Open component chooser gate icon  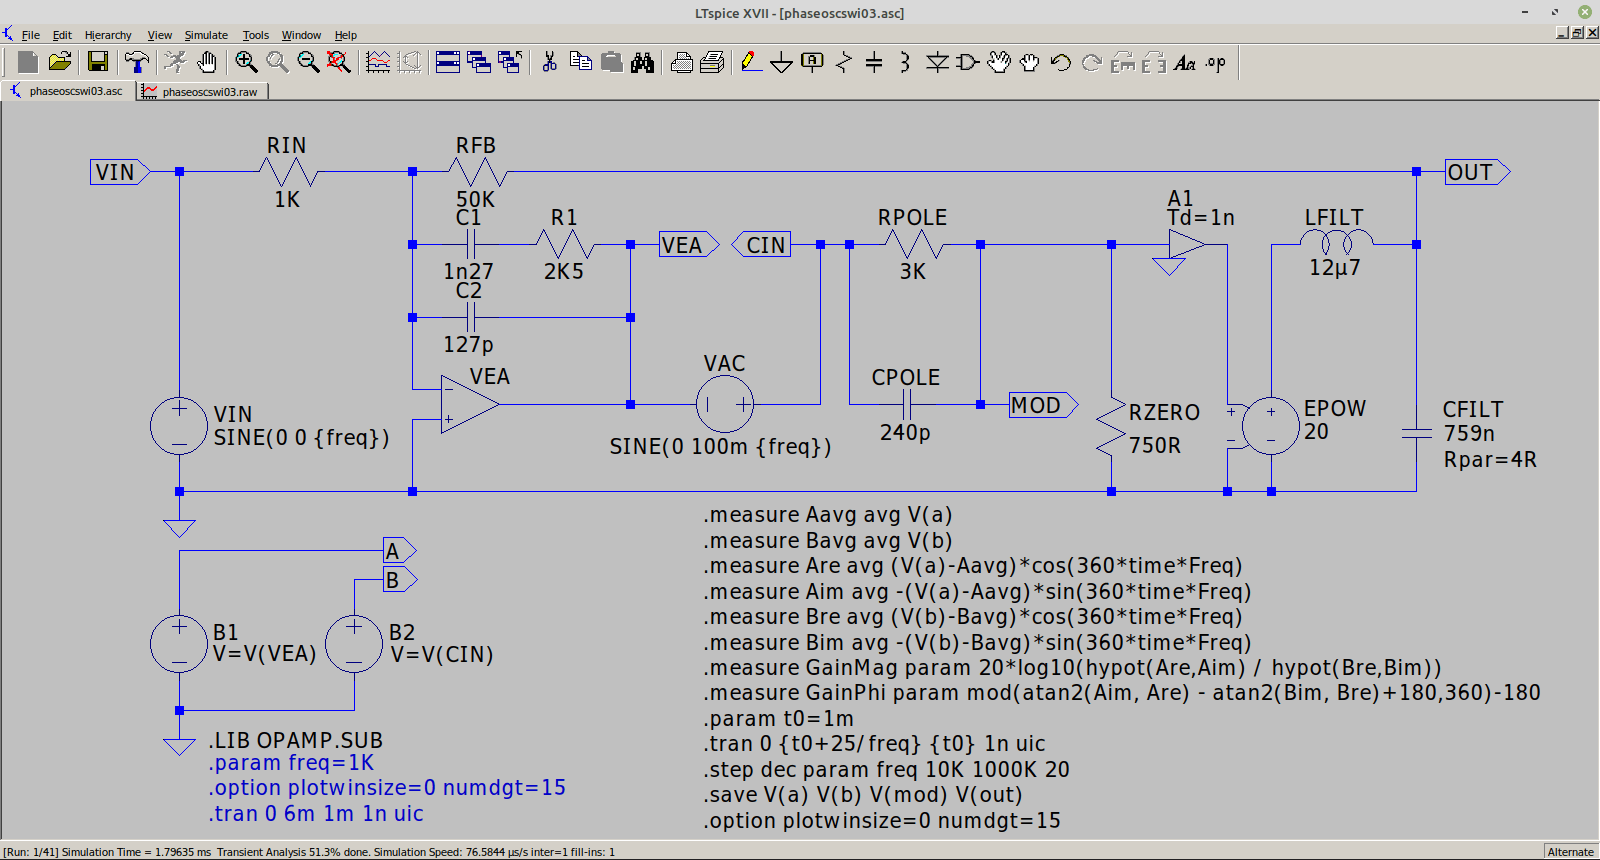(x=967, y=62)
